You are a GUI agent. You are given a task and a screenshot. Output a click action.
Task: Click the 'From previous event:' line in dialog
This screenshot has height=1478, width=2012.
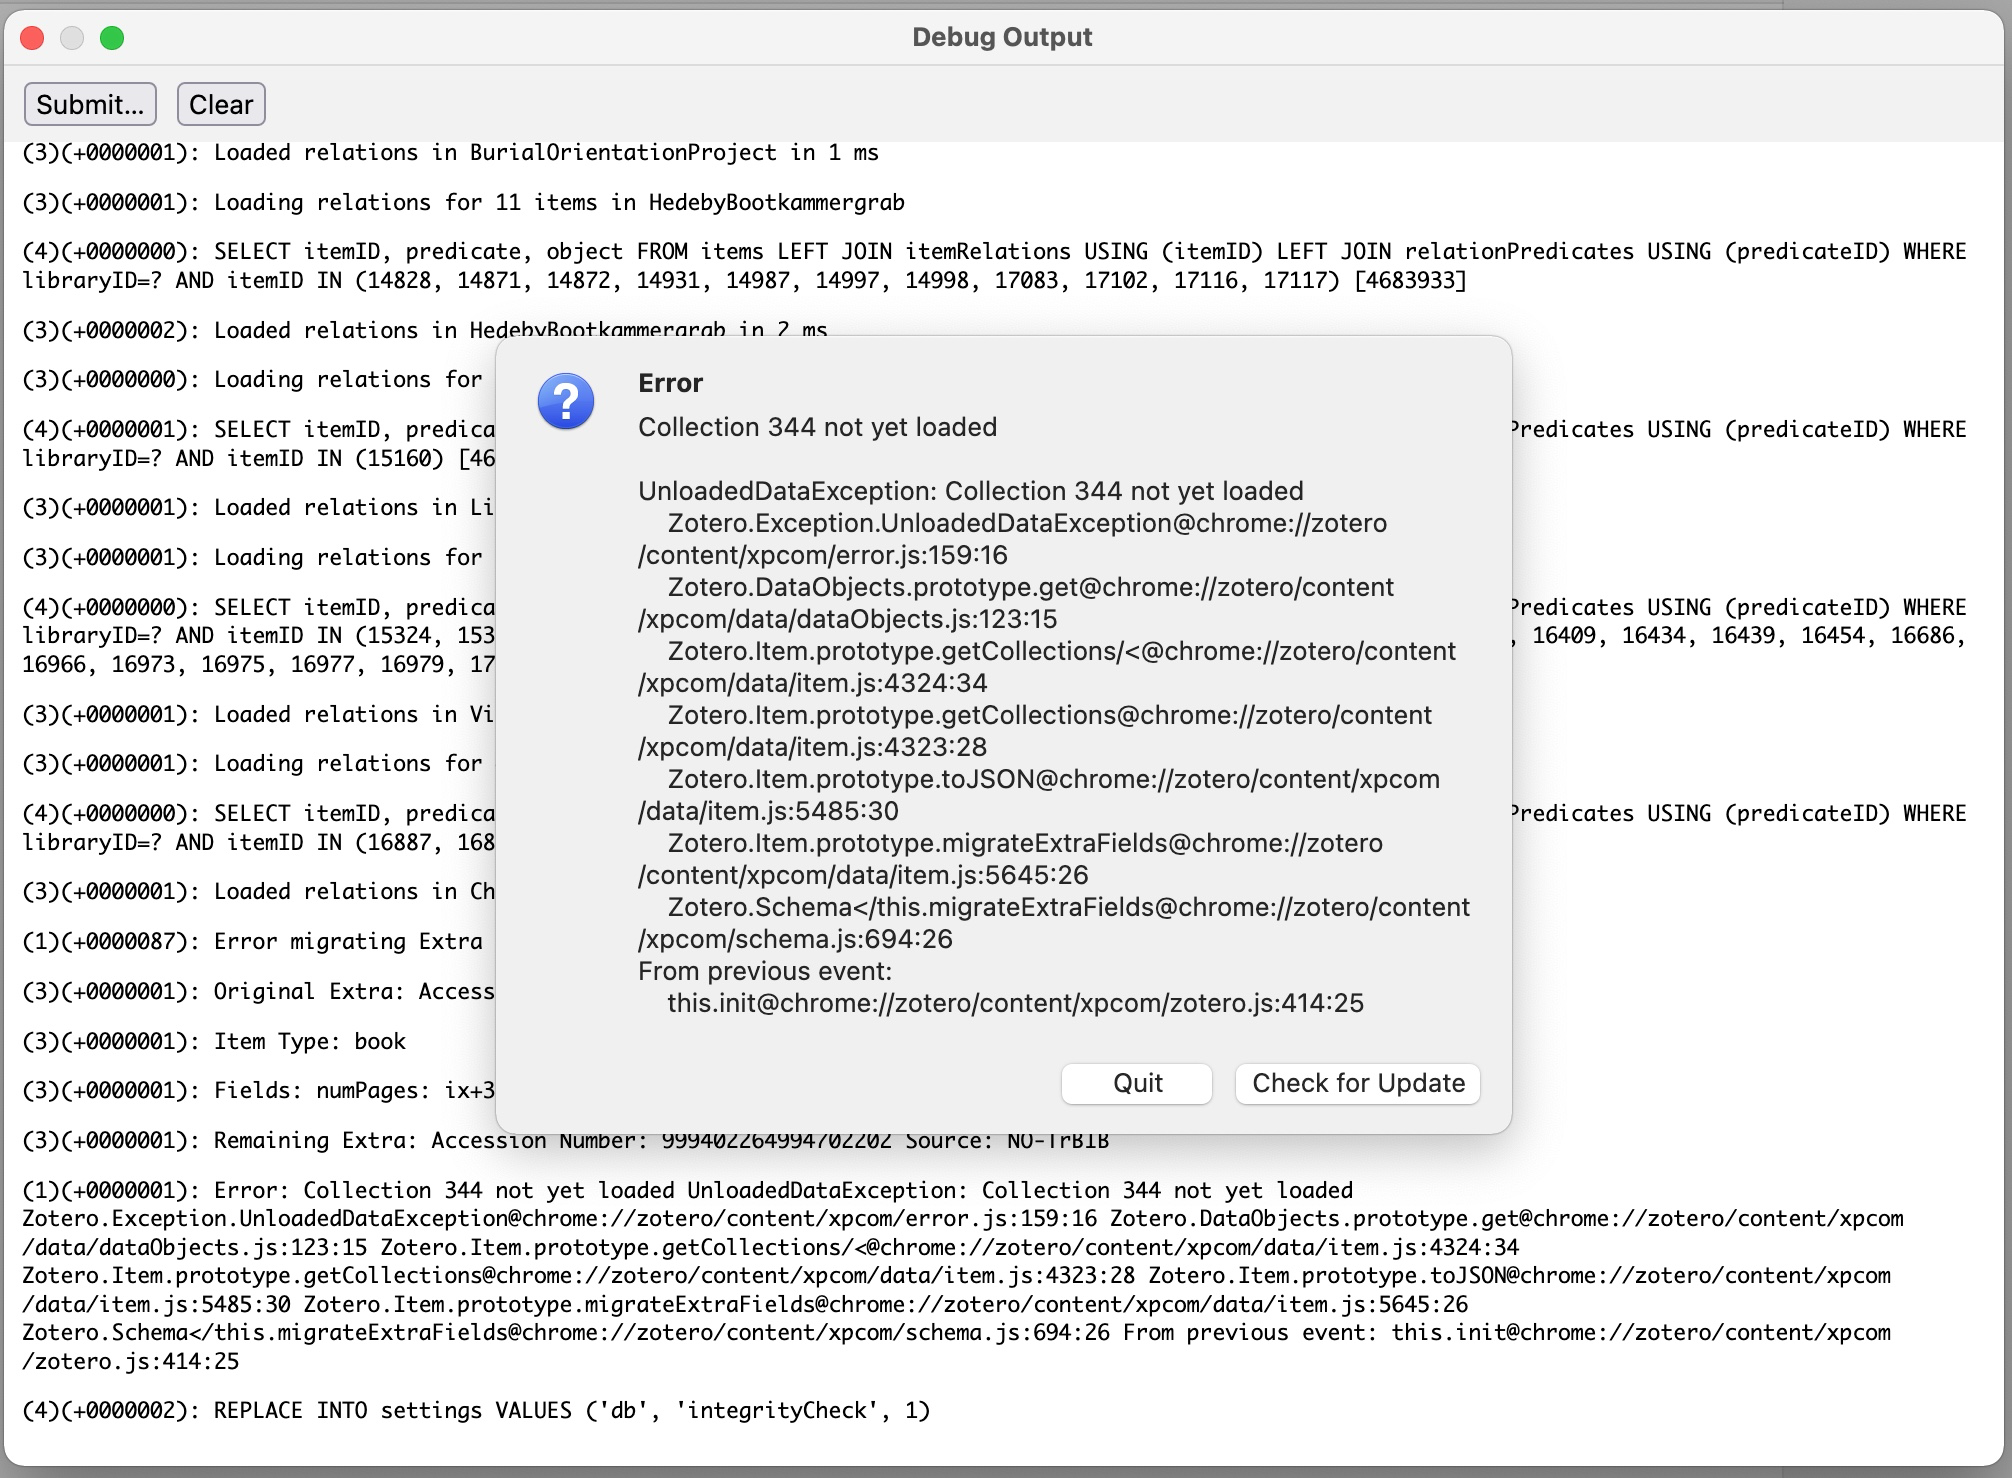(x=764, y=971)
